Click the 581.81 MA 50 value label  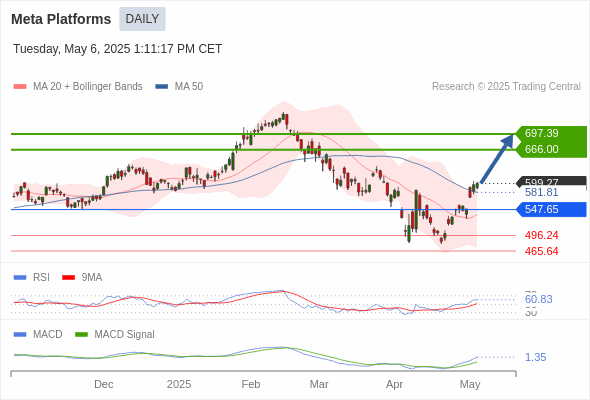pyautogui.click(x=541, y=192)
